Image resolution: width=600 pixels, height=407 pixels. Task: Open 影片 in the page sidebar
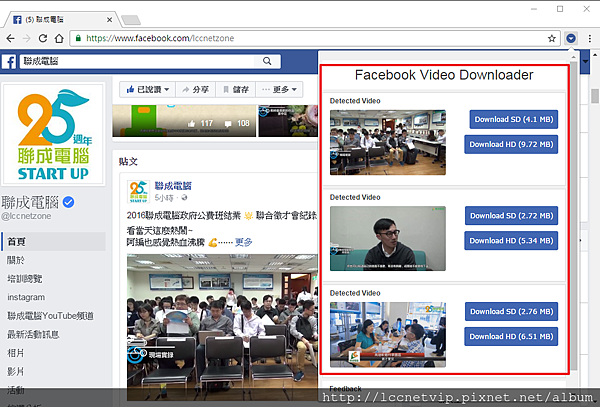(x=16, y=371)
